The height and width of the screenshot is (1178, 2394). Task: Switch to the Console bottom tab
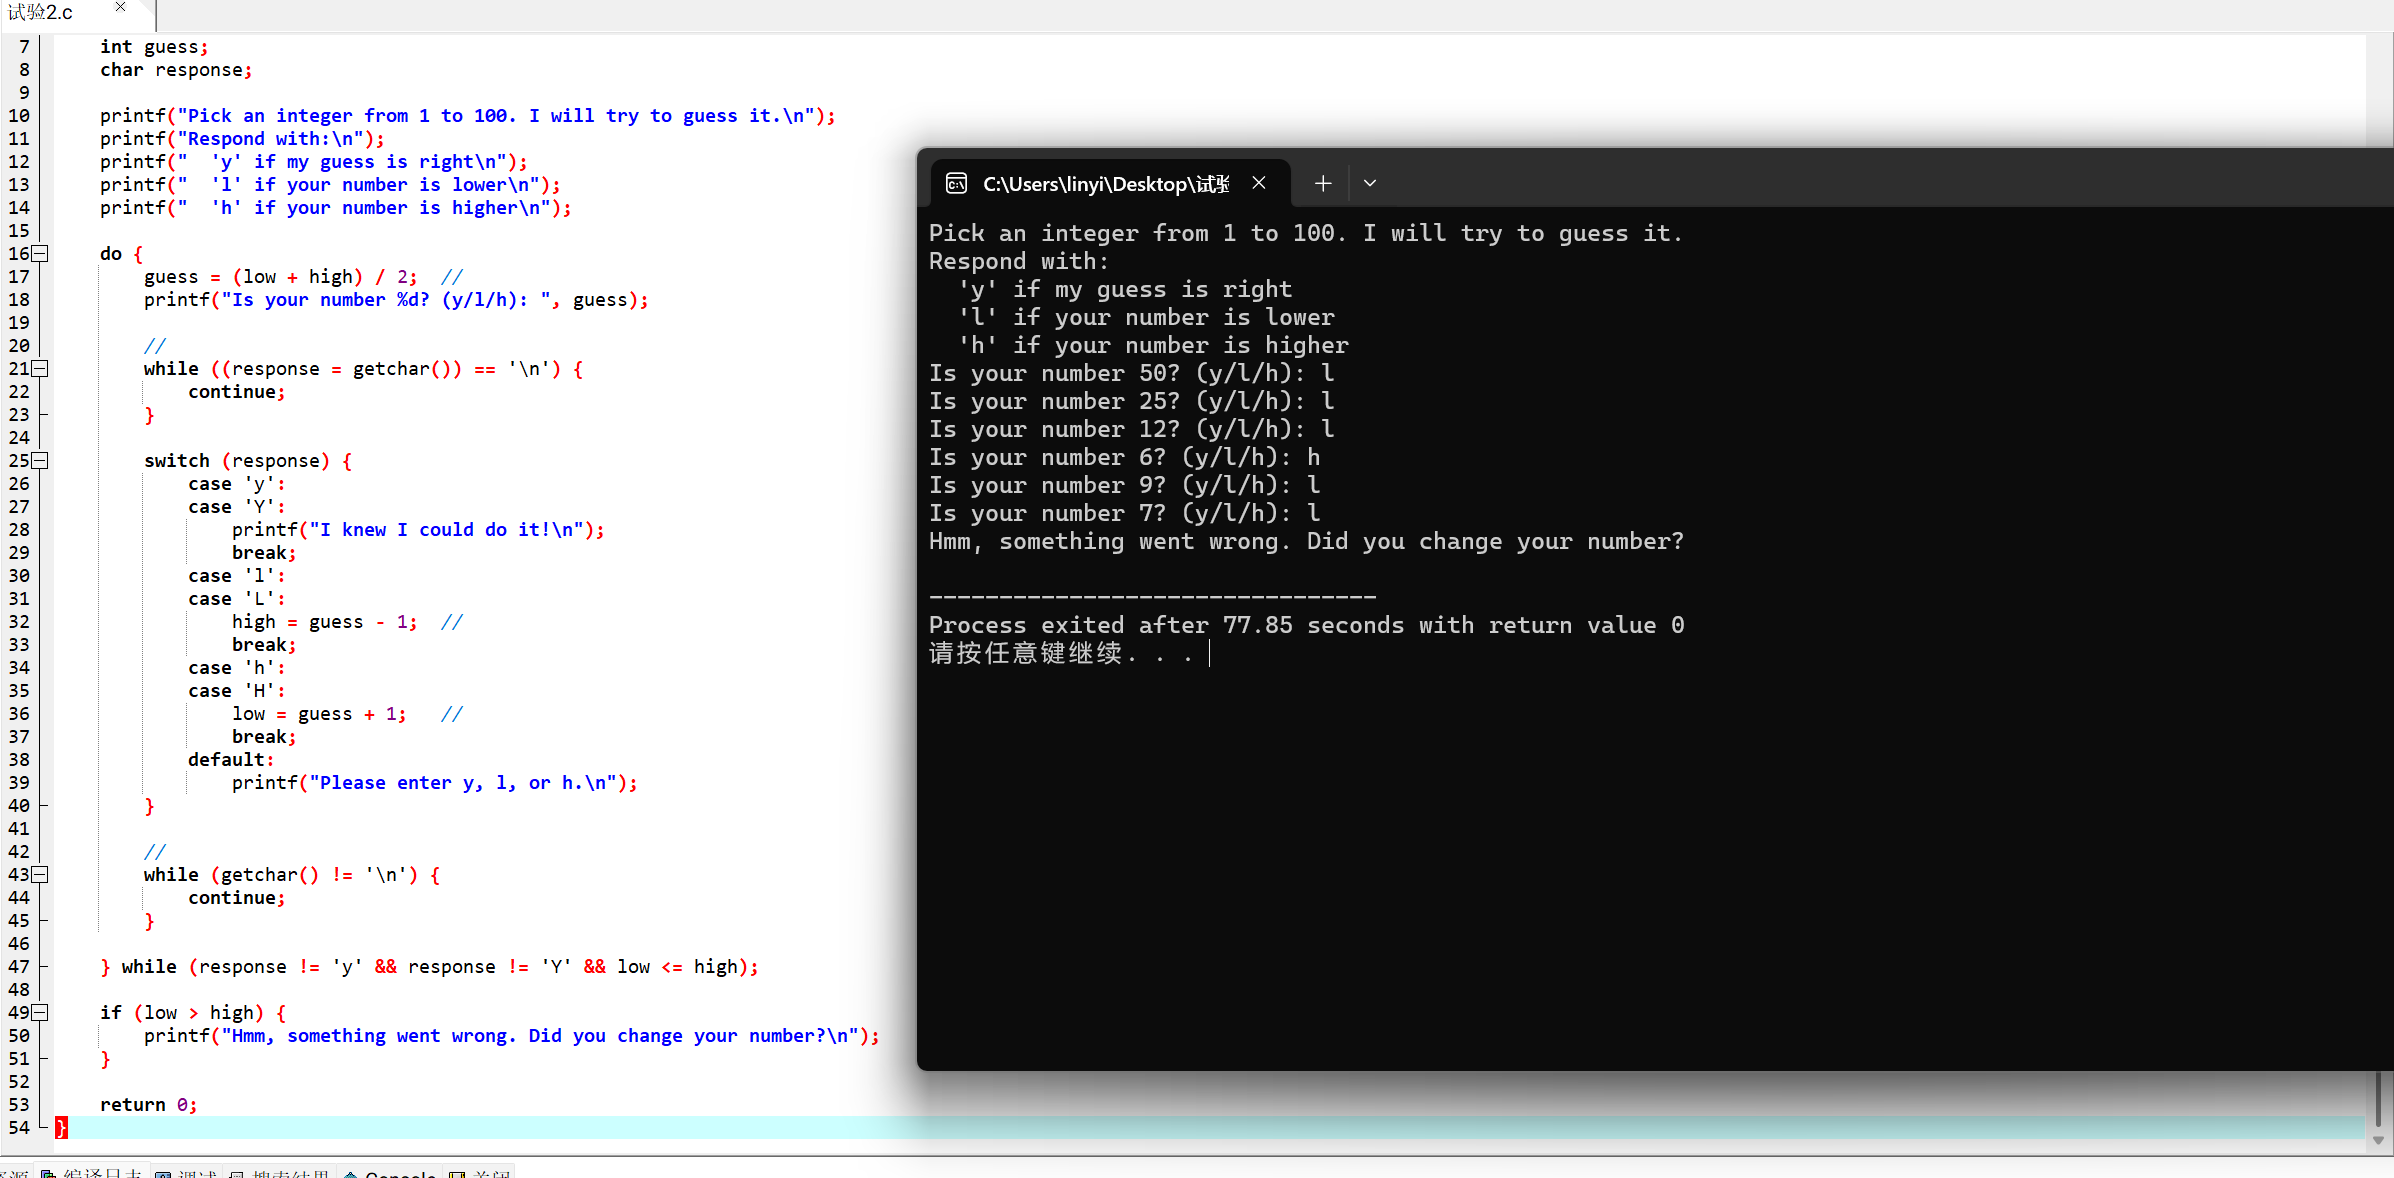(390, 1173)
